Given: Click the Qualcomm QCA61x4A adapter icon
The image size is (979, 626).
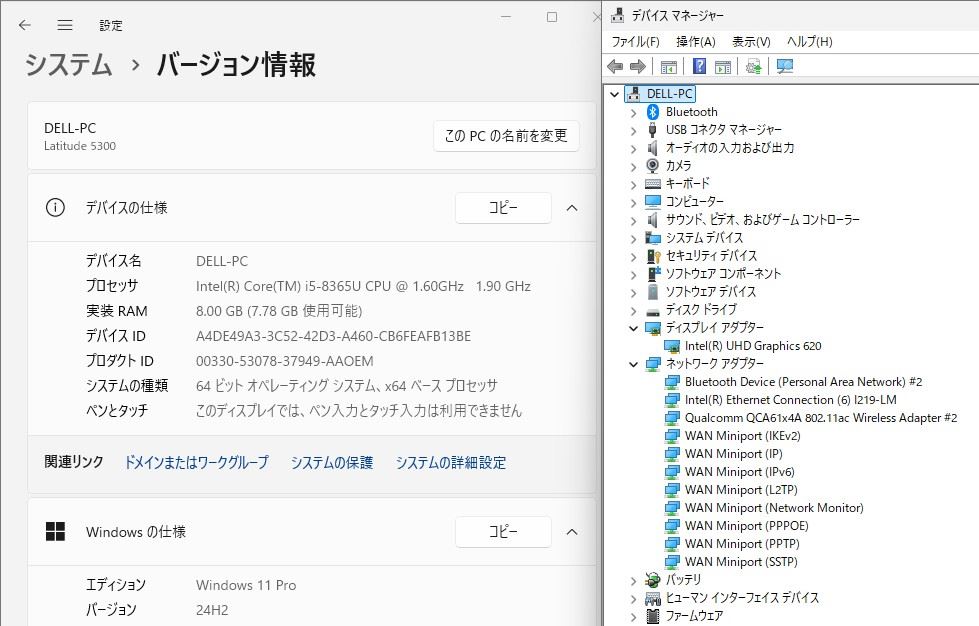Looking at the screenshot, I should pos(672,418).
